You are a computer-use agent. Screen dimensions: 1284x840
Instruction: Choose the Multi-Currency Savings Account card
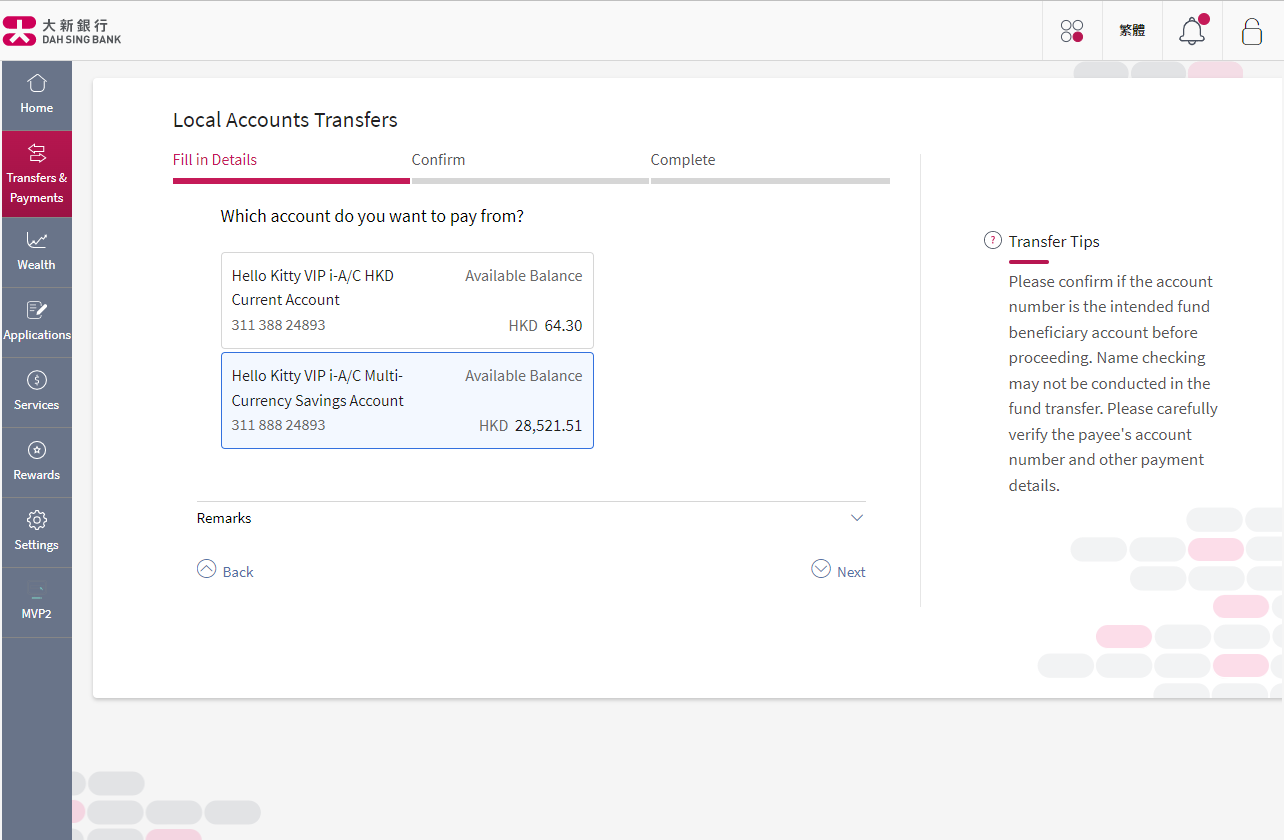407,400
